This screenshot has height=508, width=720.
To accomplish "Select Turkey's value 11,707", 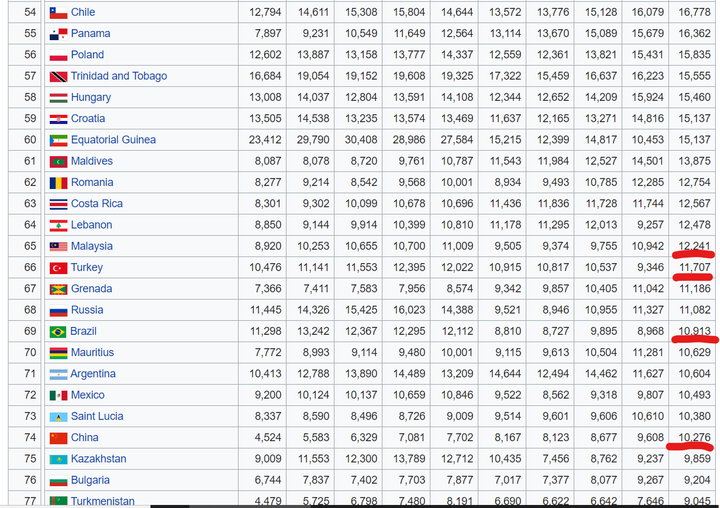I will [695, 267].
